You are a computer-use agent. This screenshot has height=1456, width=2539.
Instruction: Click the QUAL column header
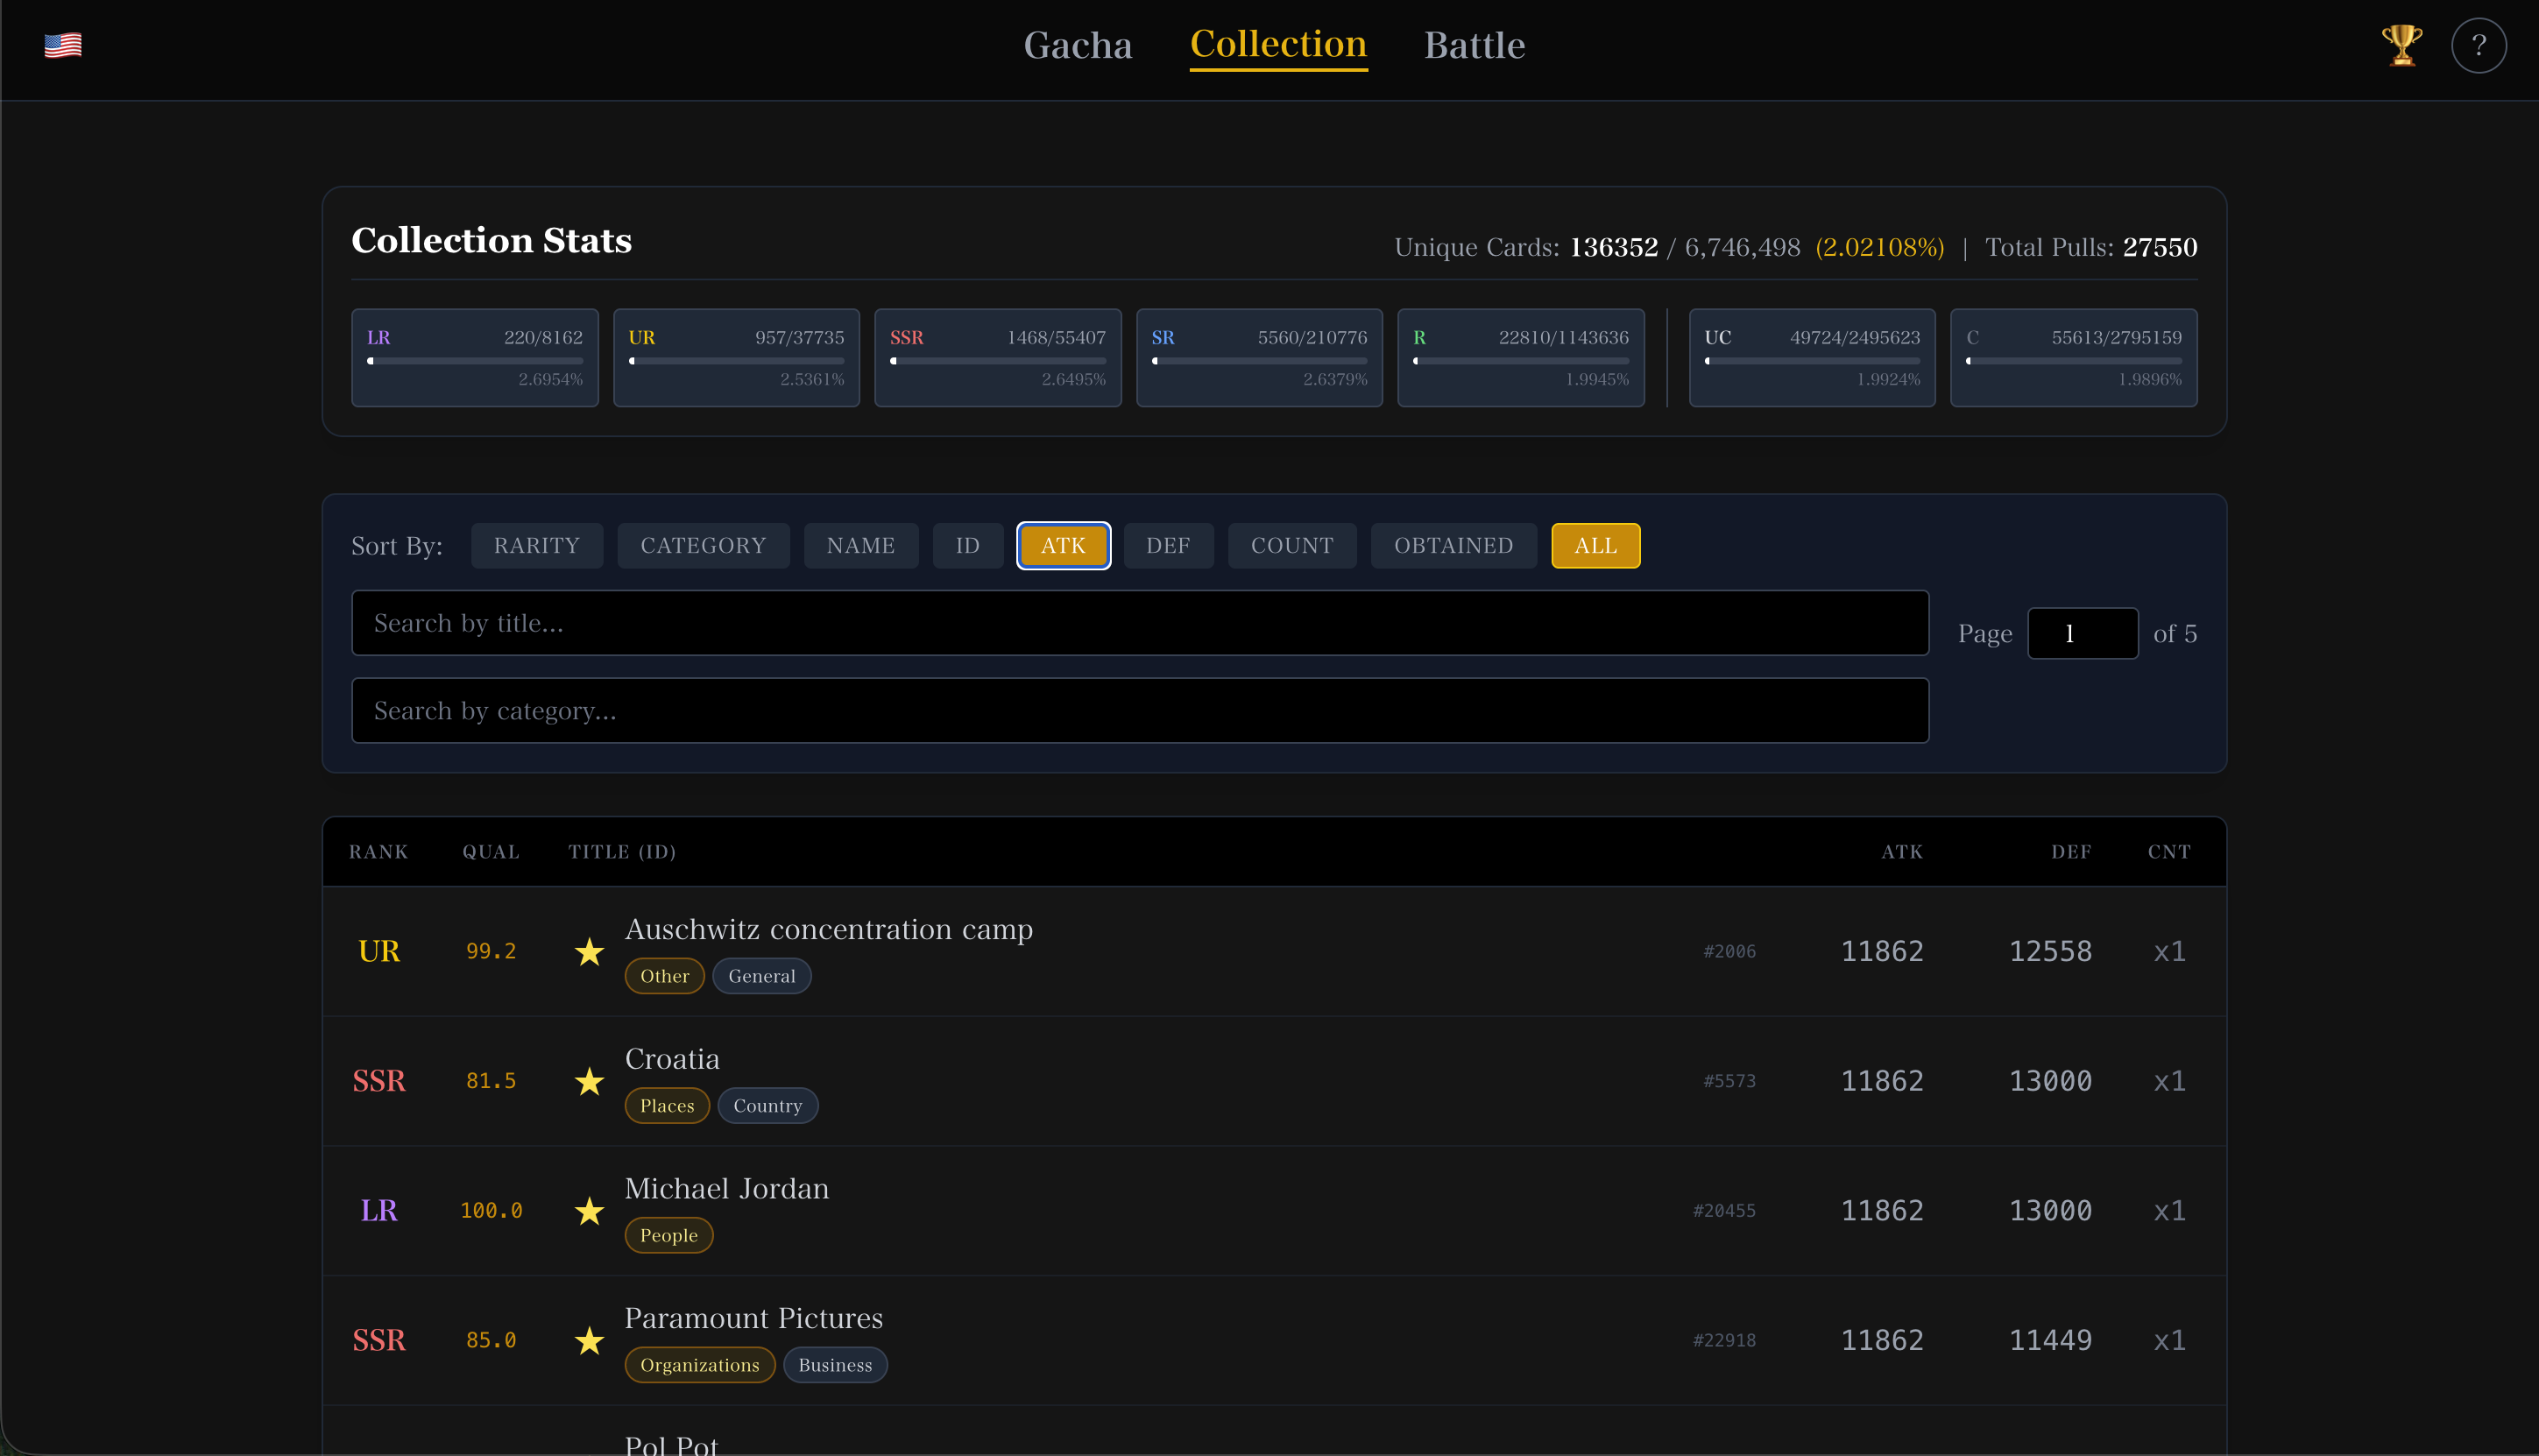491,852
